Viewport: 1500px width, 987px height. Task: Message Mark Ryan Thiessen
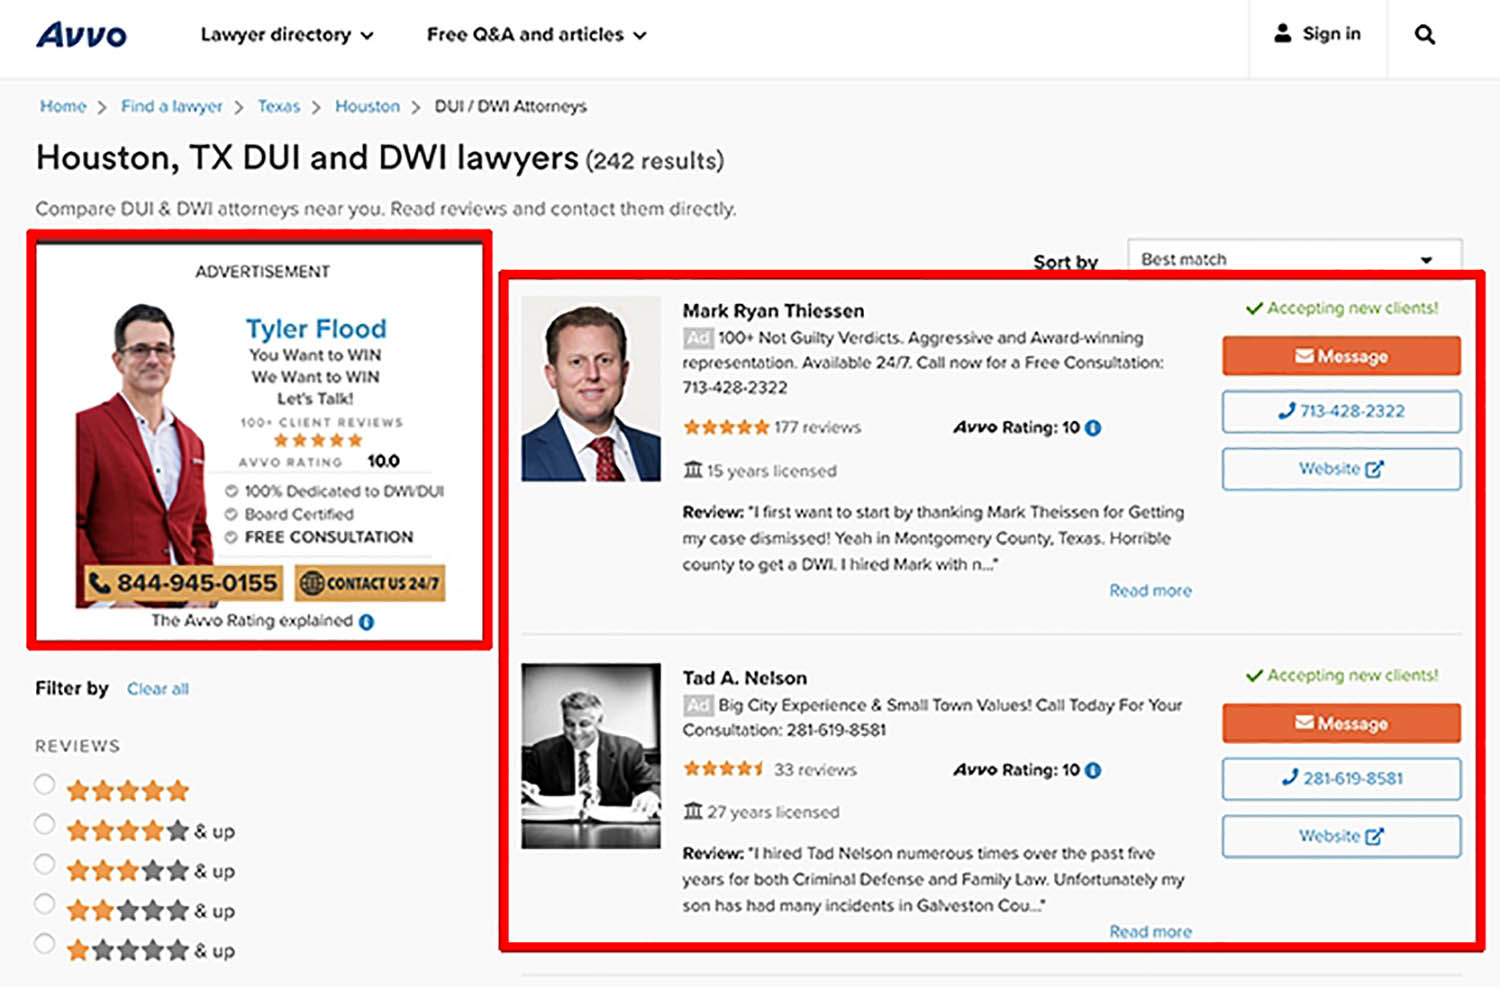click(x=1341, y=356)
